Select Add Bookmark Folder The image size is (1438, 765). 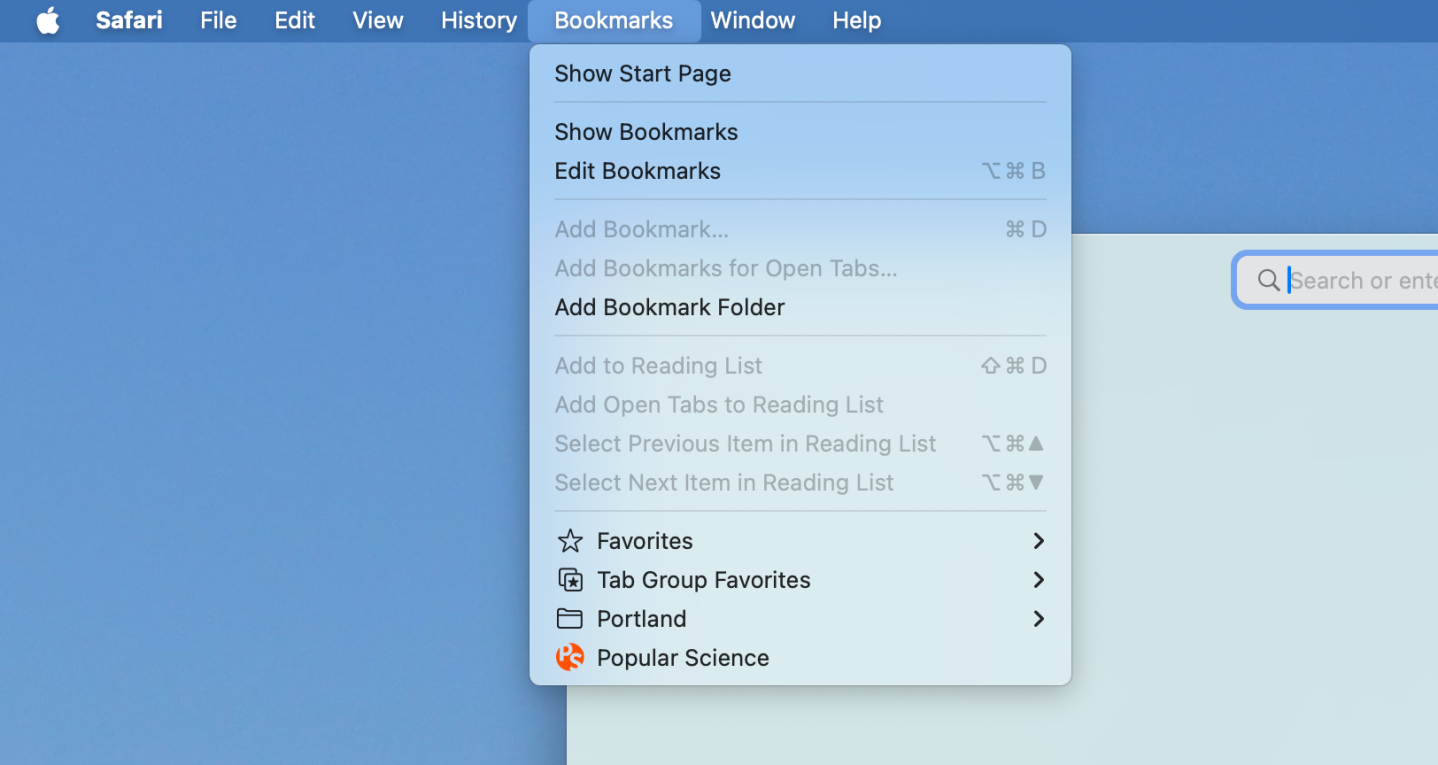[669, 307]
